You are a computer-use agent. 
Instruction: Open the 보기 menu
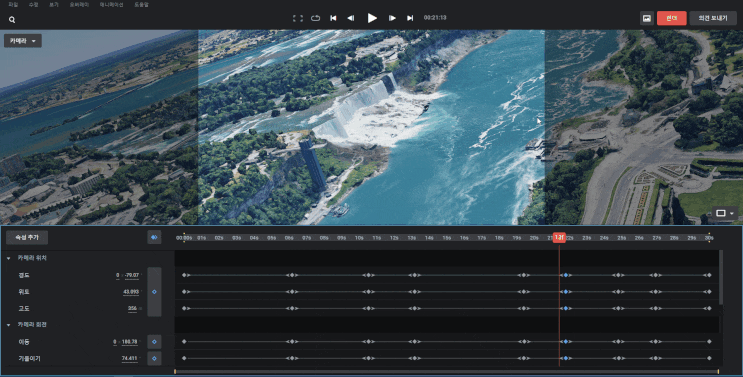[x=54, y=4]
